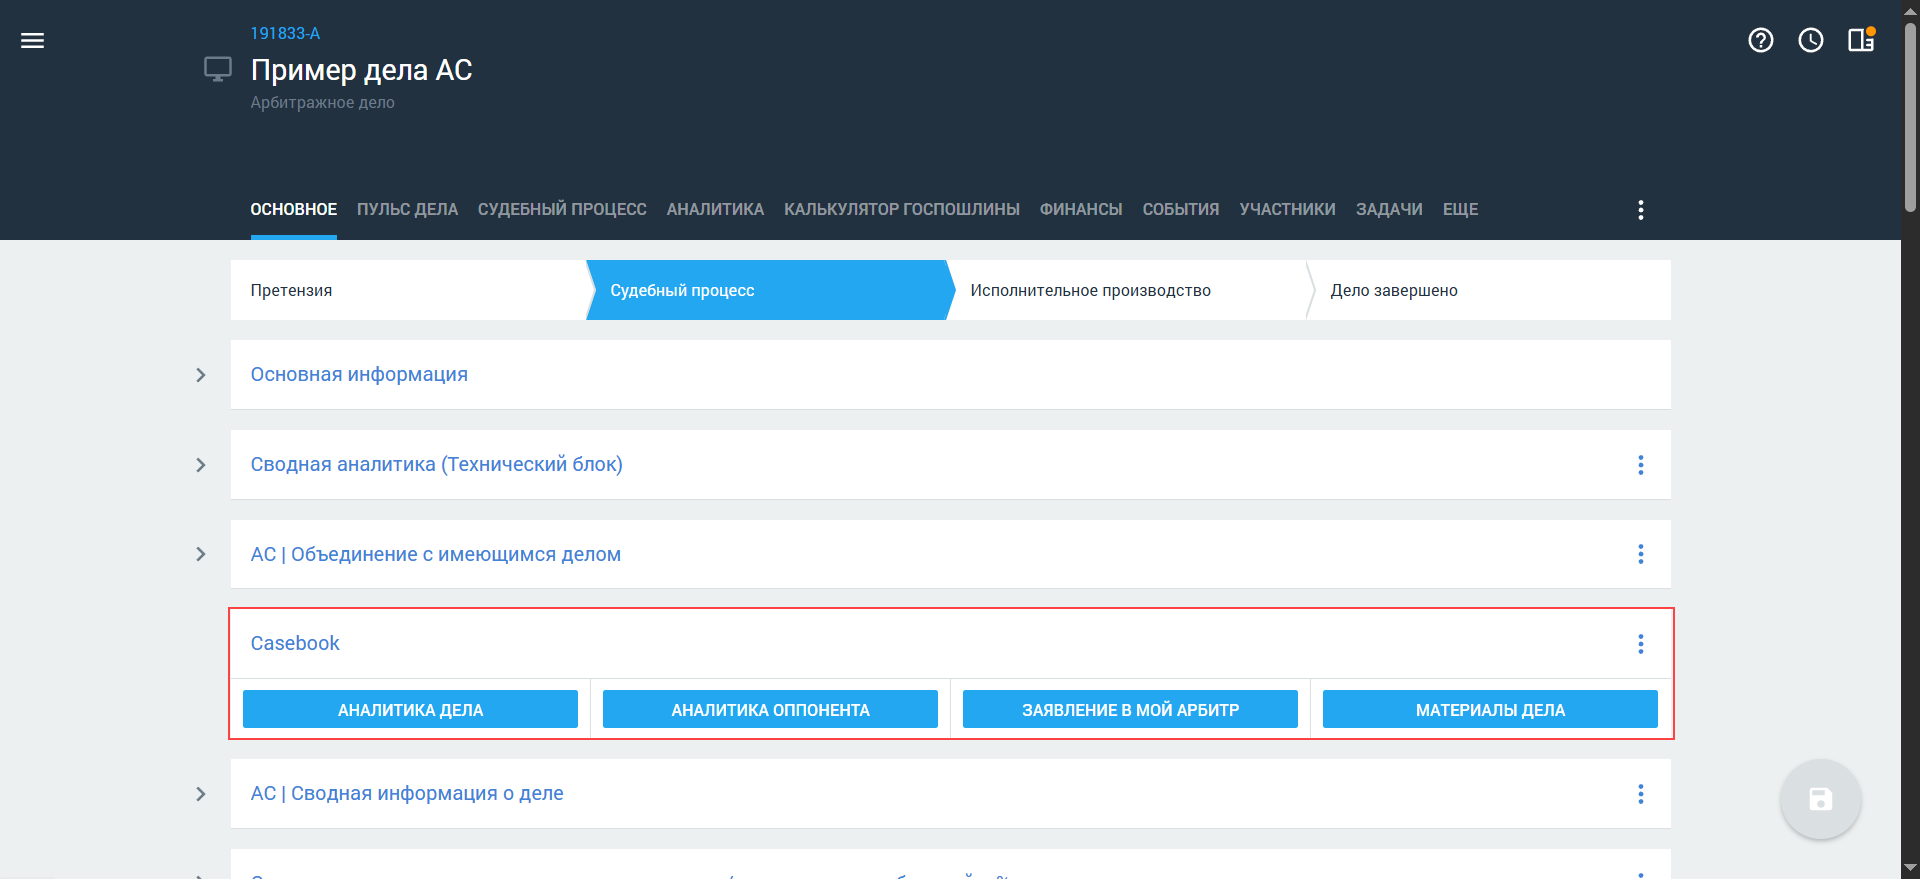Screen dimensions: 1920x879
Task: Switch to the Пульс дела tab
Action: pos(407,210)
